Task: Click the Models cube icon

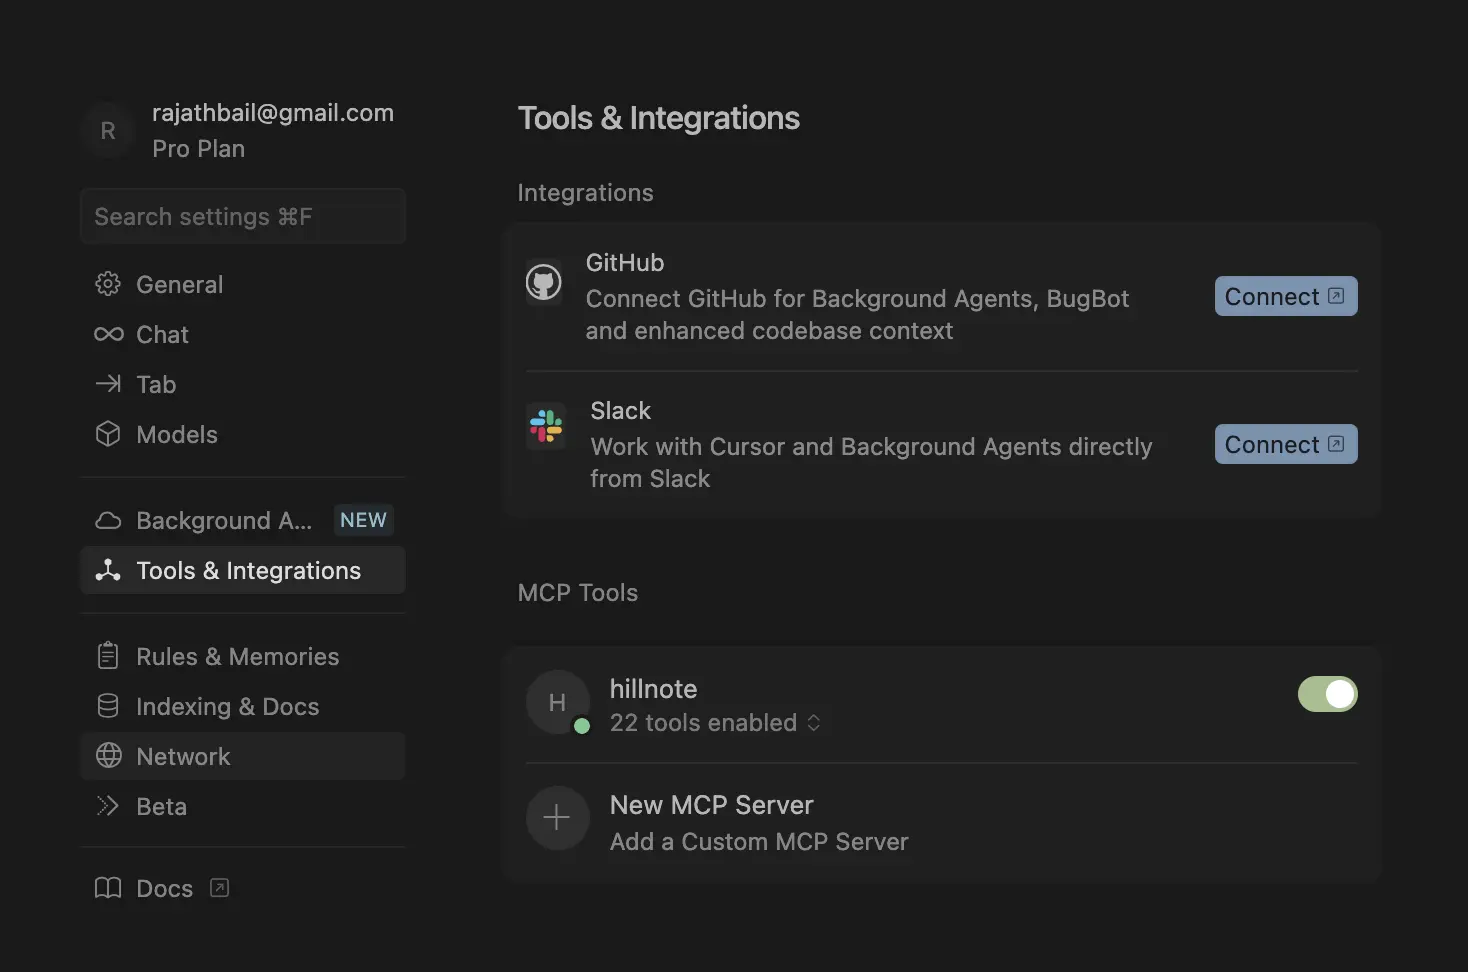Action: point(108,435)
